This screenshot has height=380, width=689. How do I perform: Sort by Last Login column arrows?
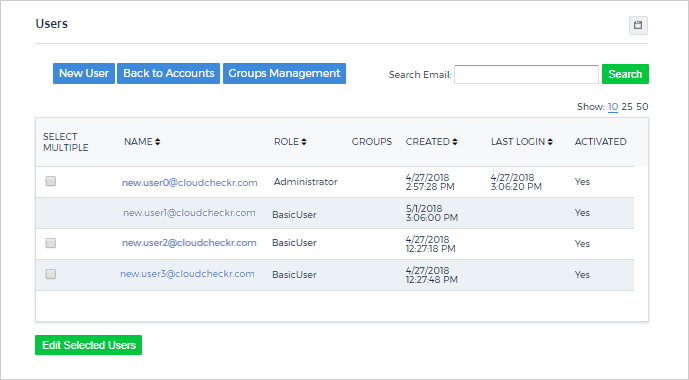pyautogui.click(x=550, y=141)
